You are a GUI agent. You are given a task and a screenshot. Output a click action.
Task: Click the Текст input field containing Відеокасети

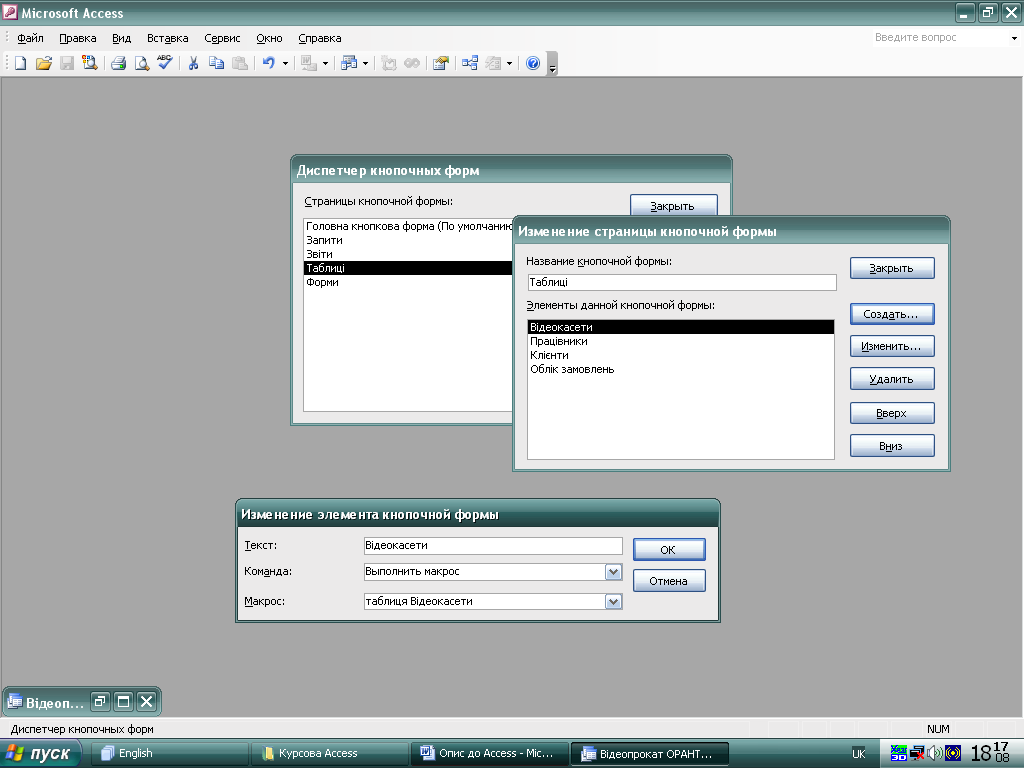[x=493, y=546]
